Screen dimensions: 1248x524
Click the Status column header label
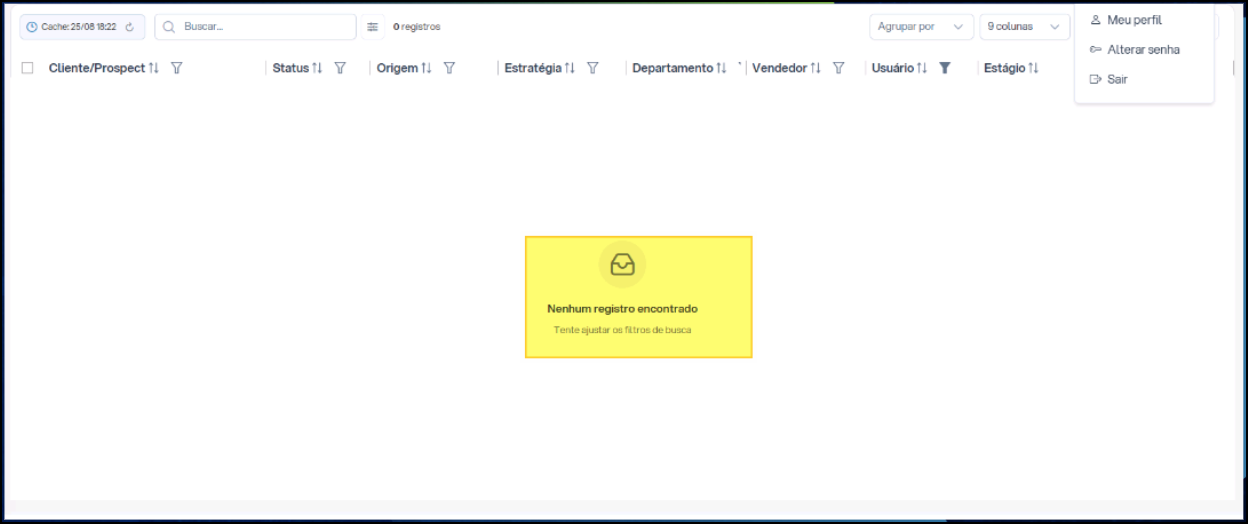[291, 68]
